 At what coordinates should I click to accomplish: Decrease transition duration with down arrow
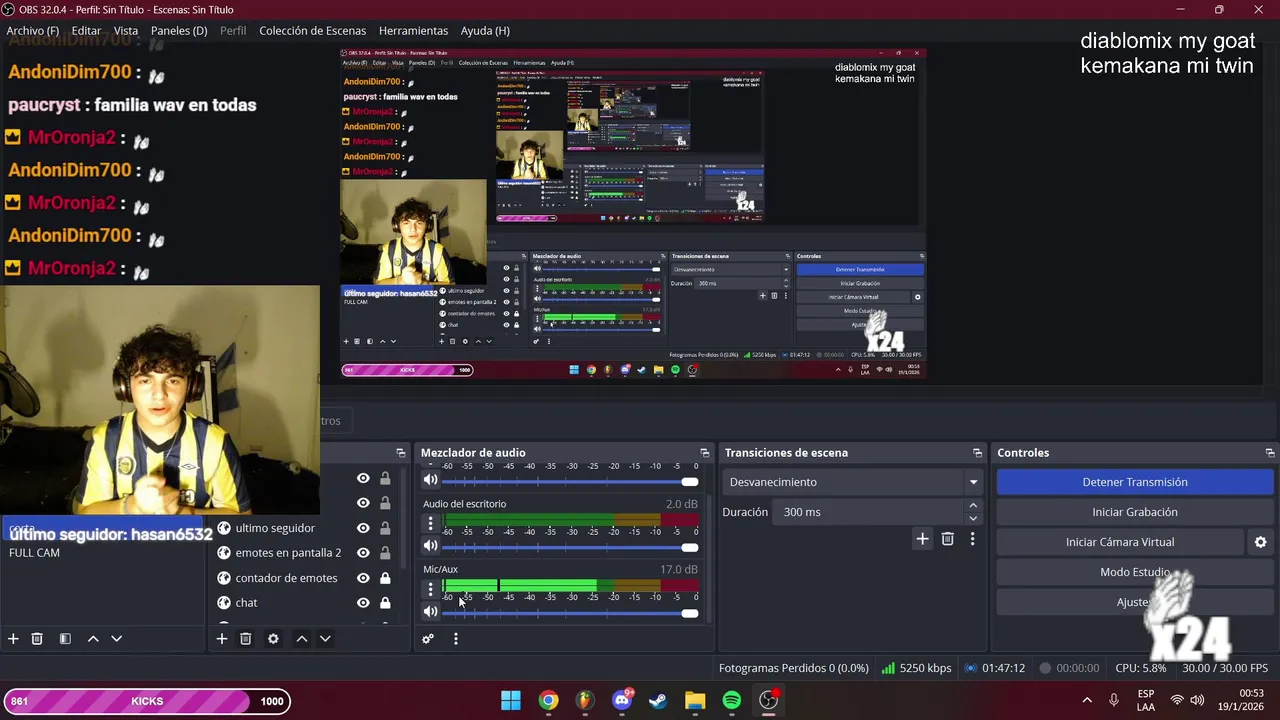972,518
